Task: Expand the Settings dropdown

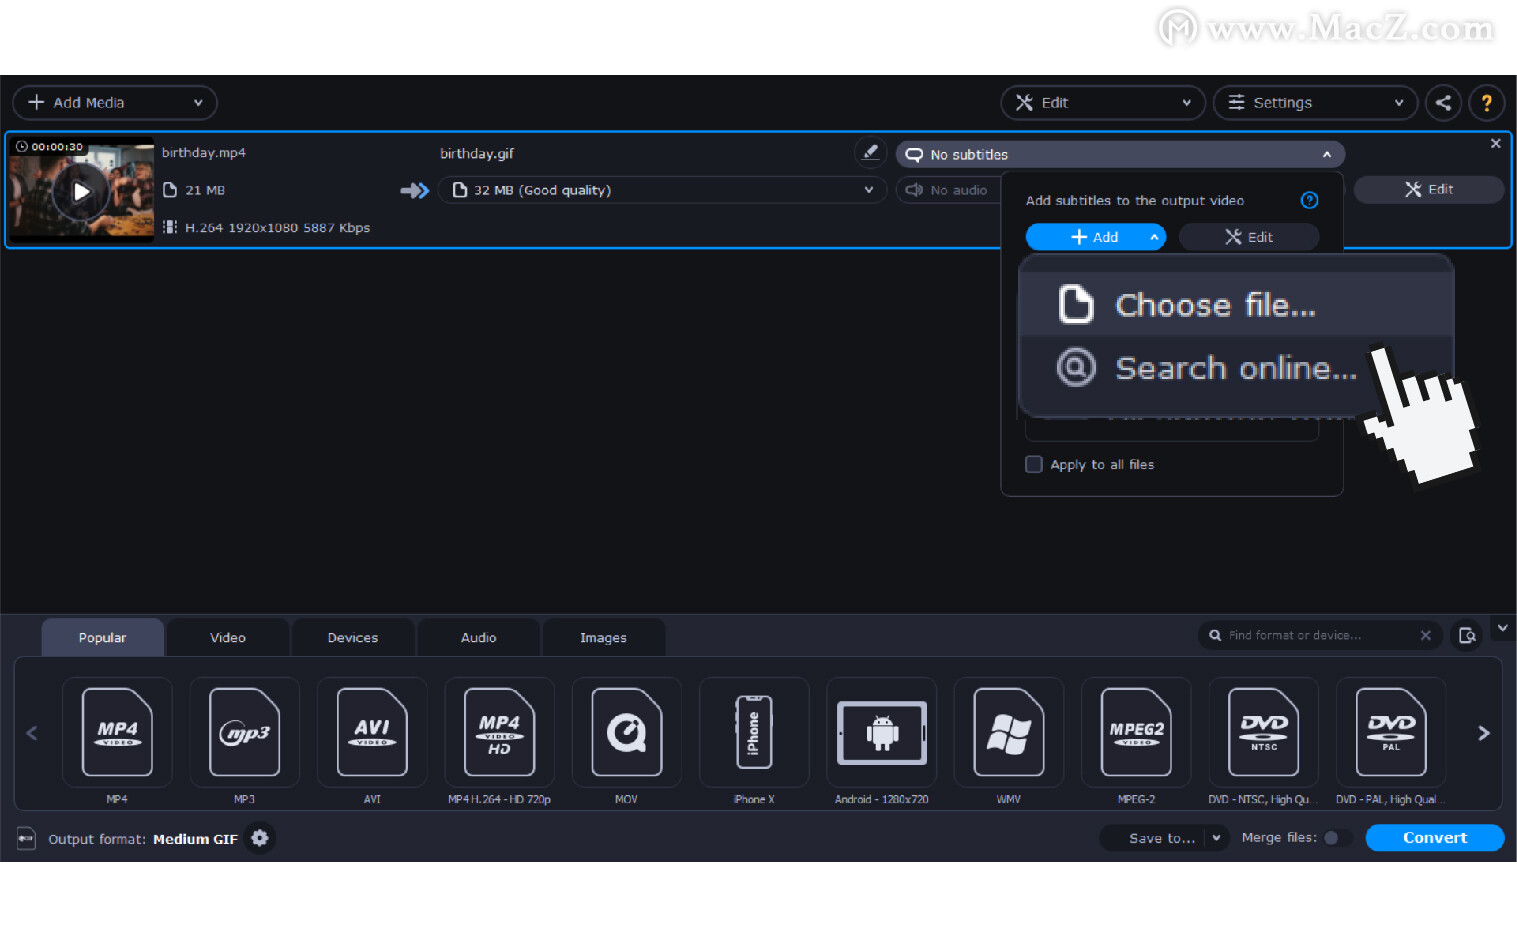Action: tap(1315, 102)
